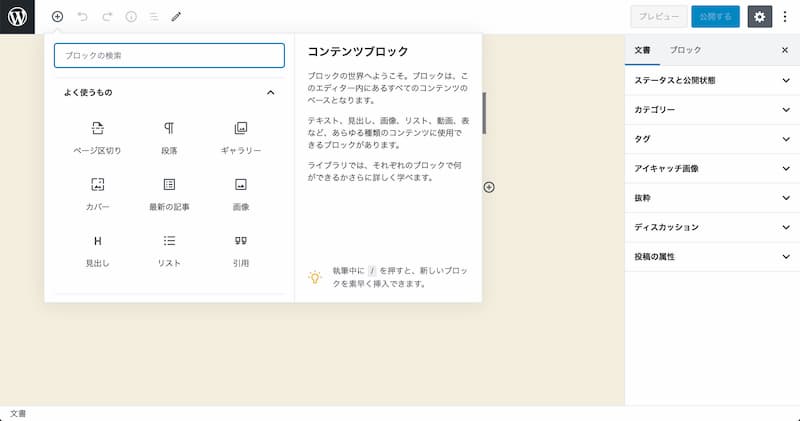Viewport: 800px width, 421px height.
Task: Select the pencil edit tool
Action: 176,17
